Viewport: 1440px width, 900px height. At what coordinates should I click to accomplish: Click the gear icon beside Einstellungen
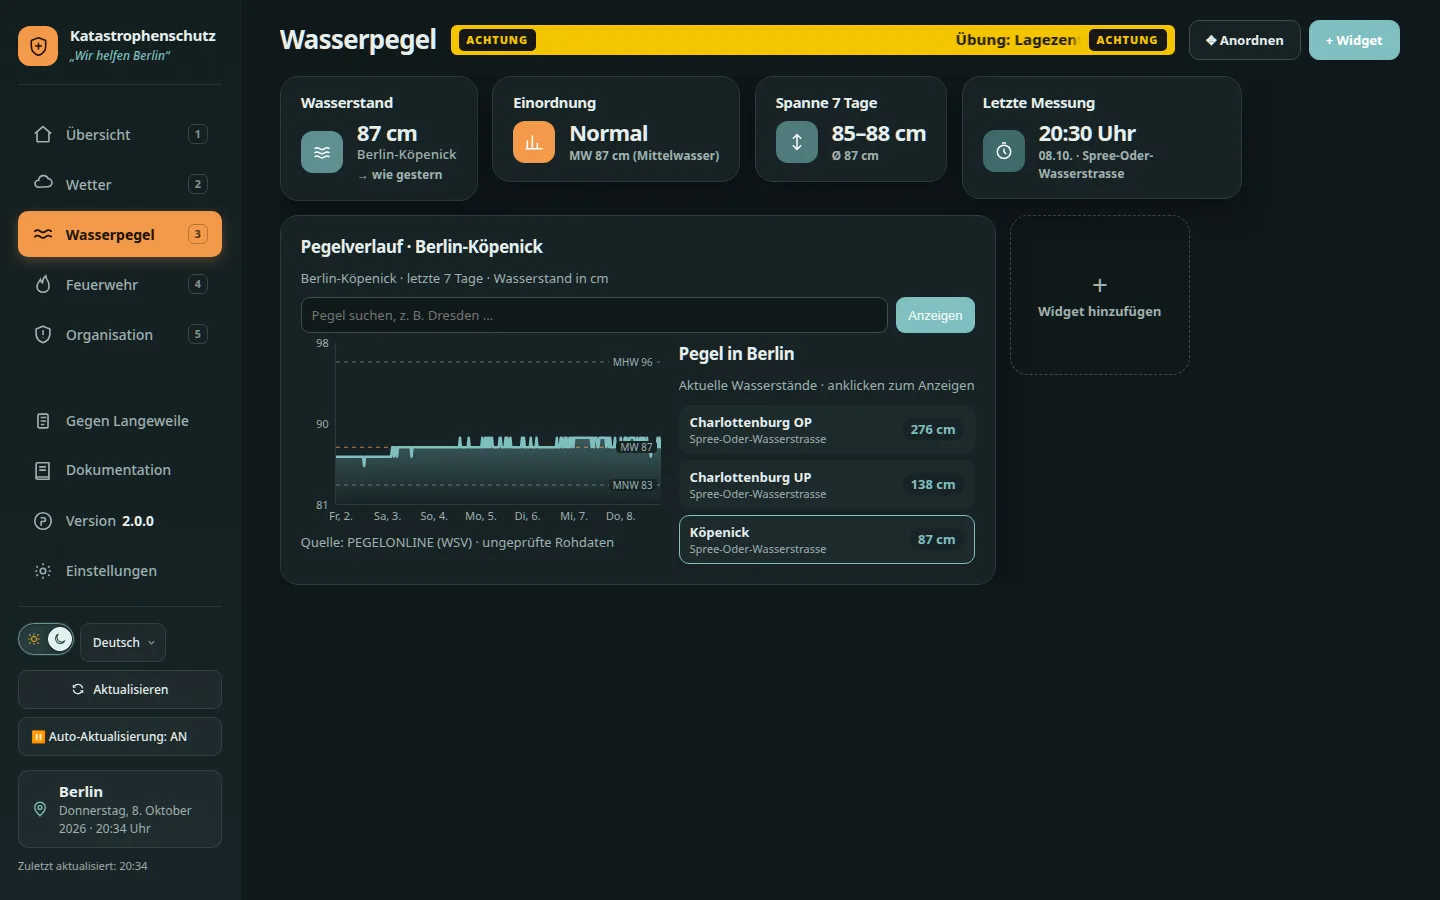coord(43,571)
